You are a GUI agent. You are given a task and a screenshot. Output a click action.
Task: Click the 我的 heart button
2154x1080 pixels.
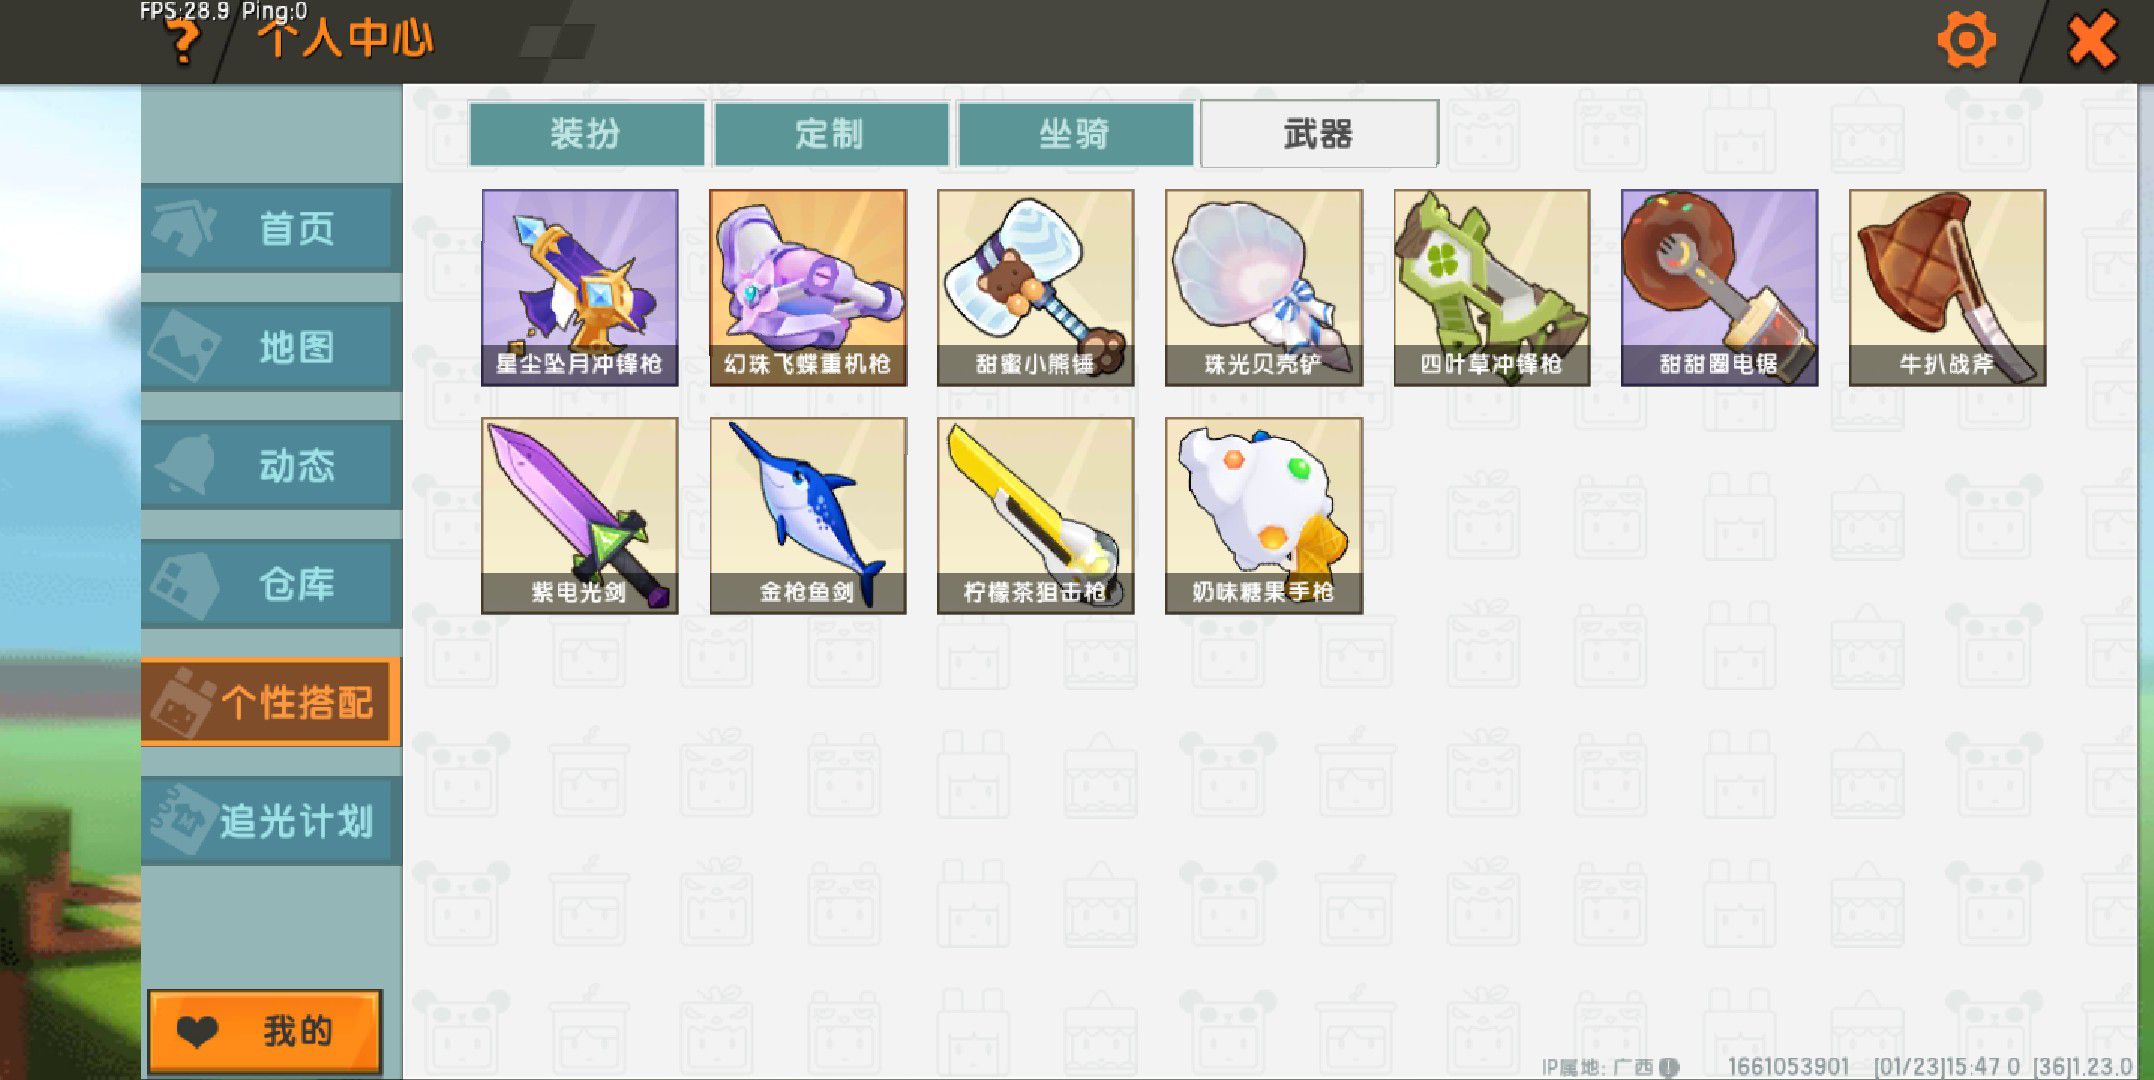coord(265,1032)
